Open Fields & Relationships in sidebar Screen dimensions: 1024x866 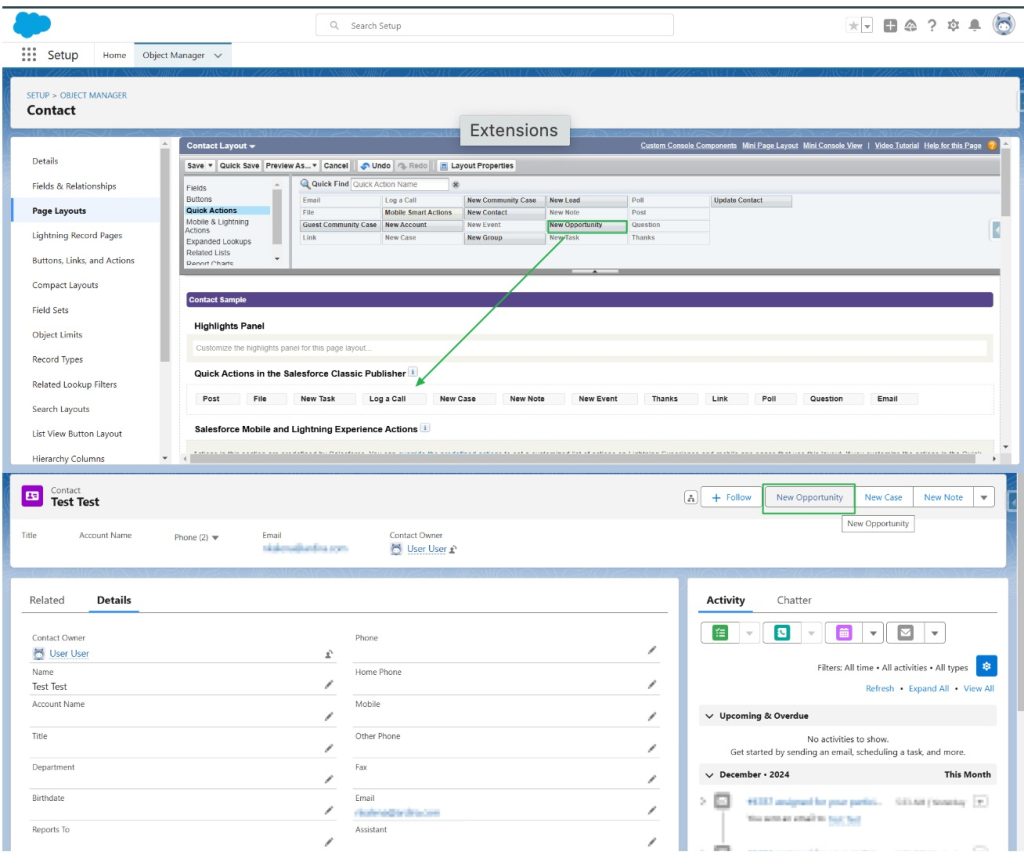click(74, 186)
